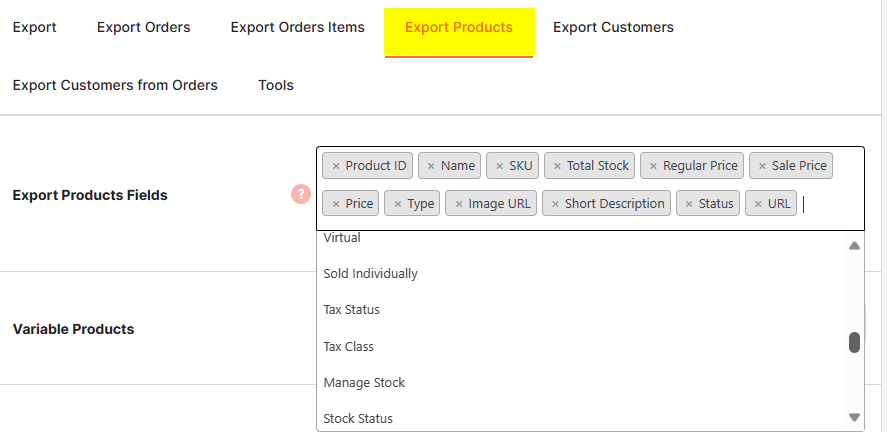Click the dropdown scrollbar down arrow
Viewport: 887px width, 432px height.
coord(854,417)
